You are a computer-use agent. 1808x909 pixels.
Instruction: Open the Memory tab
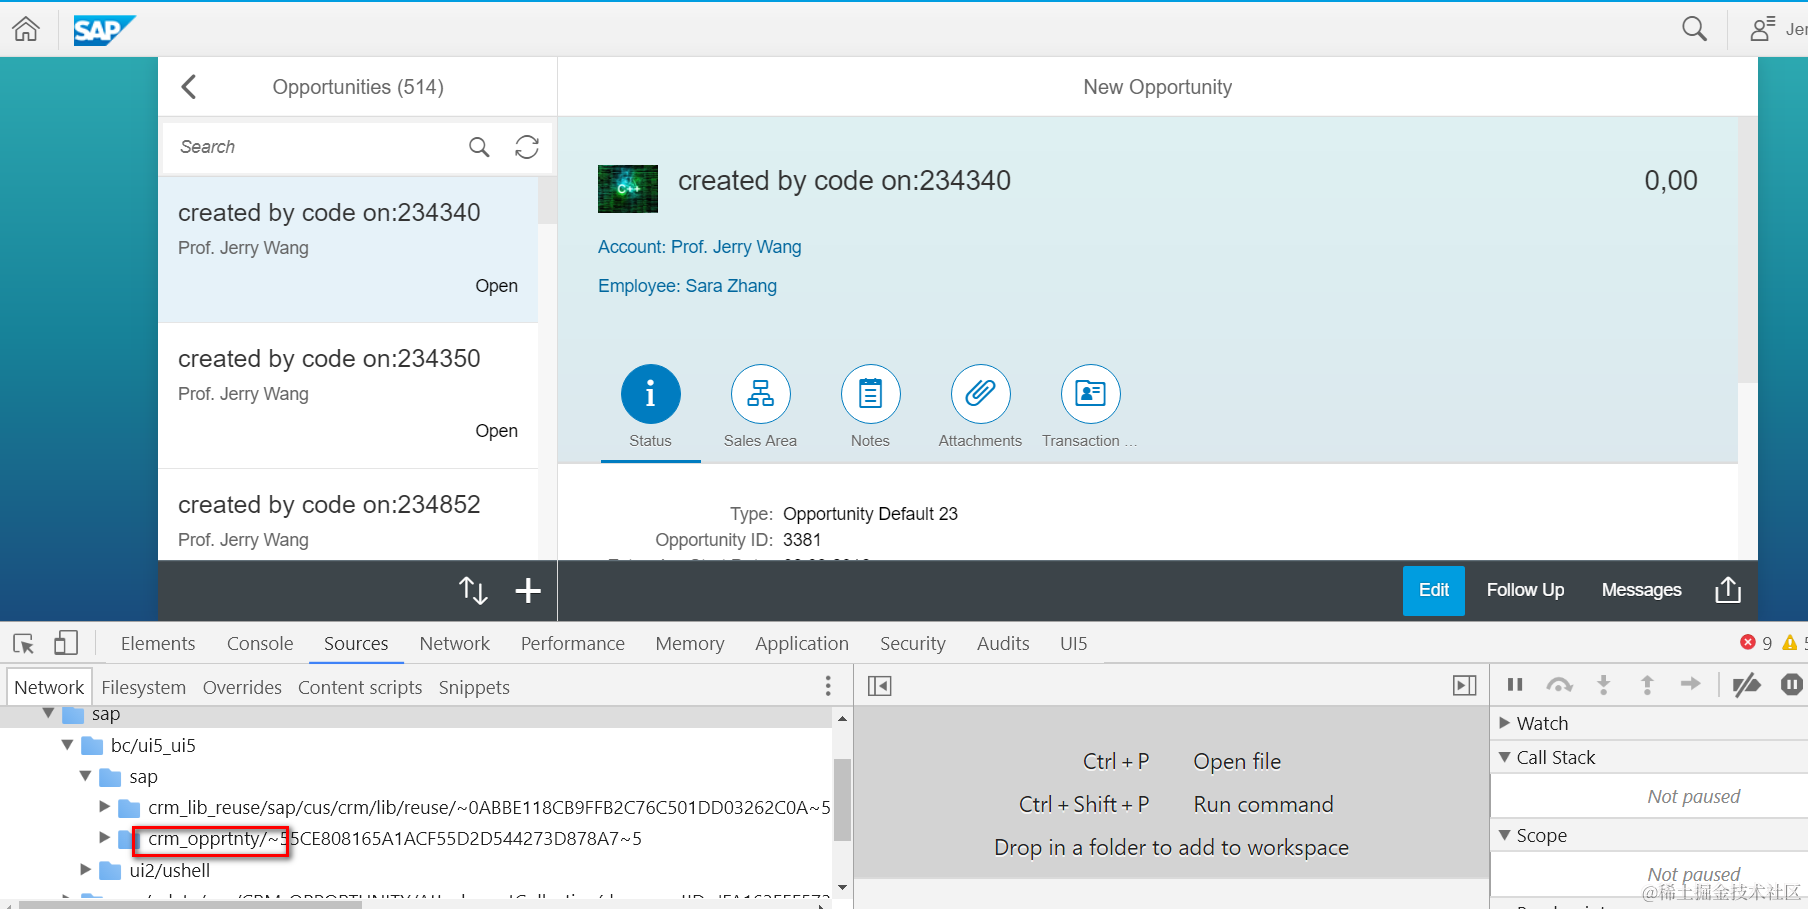pyautogui.click(x=690, y=643)
